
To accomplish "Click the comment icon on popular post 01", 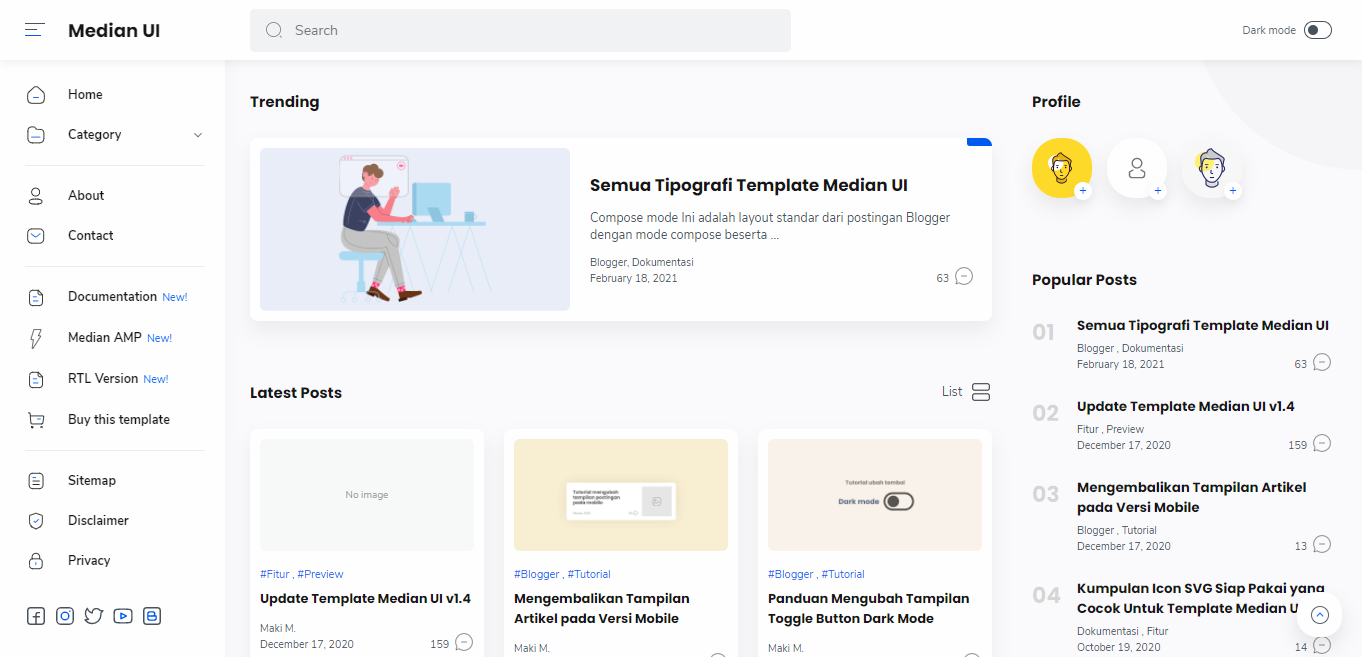I will click(x=1322, y=363).
